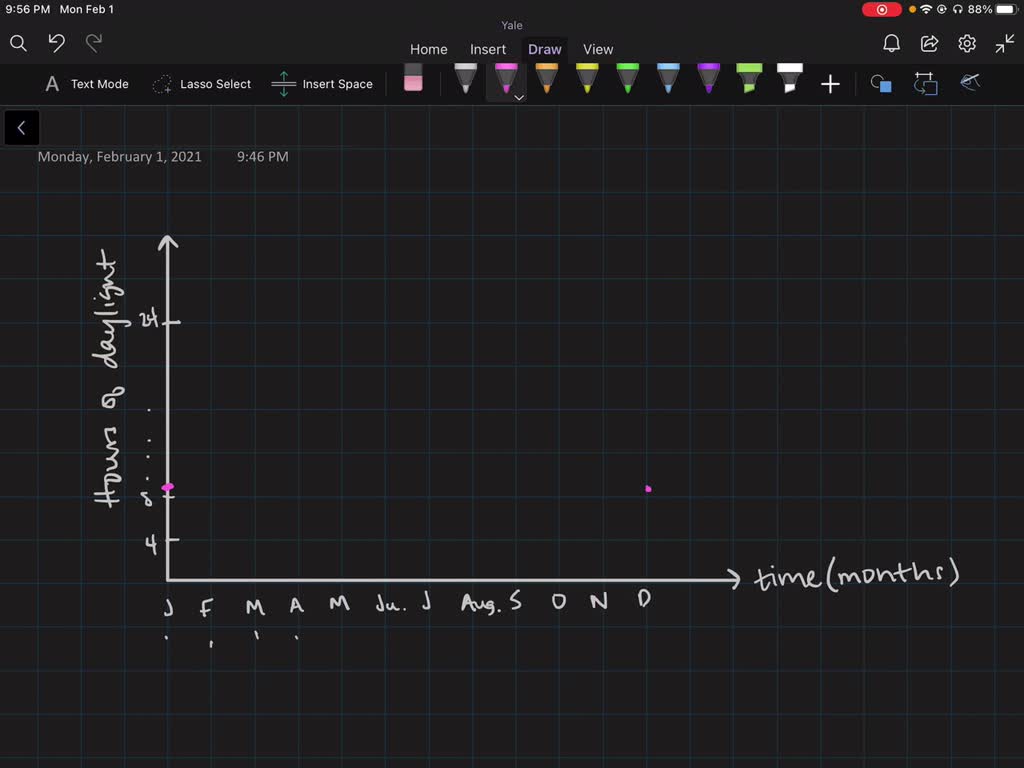The image size is (1024, 768).
Task: Click the Search icon
Action: pyautogui.click(x=18, y=44)
